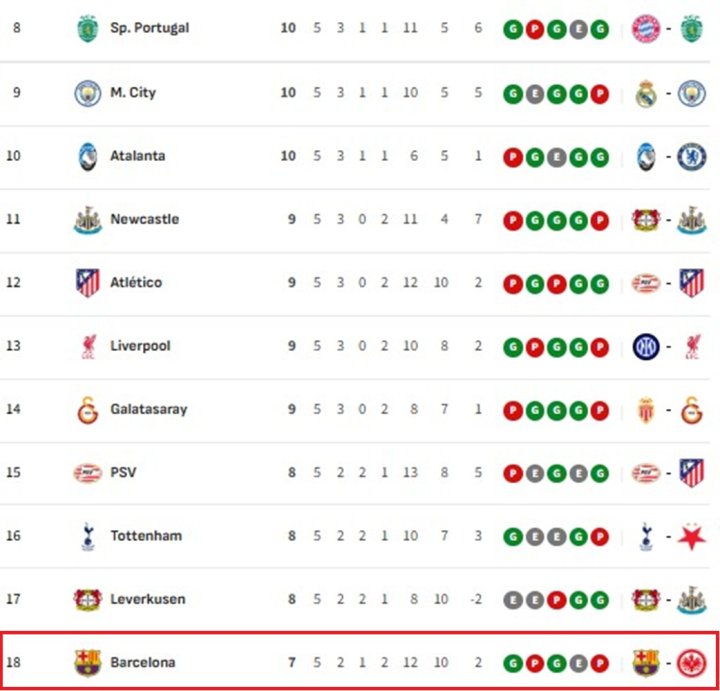Click Tottenham's first green G form badge
This screenshot has height=691, width=720.
coord(513,537)
